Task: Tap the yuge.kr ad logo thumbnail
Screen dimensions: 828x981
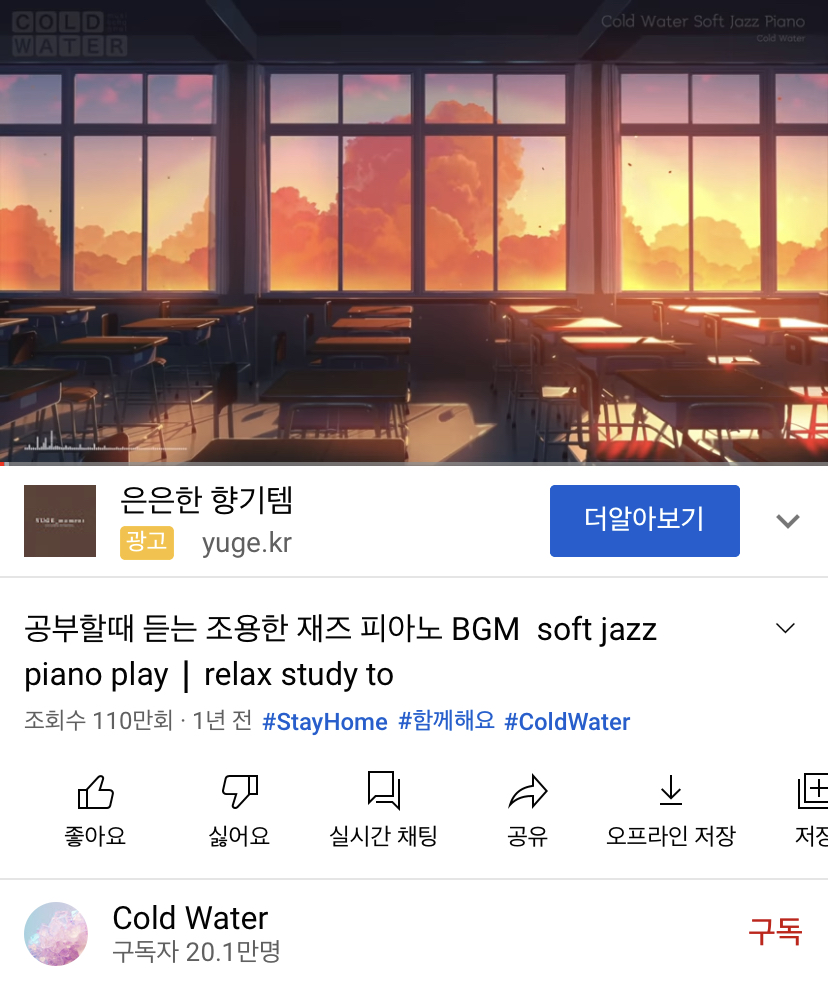Action: [60, 521]
